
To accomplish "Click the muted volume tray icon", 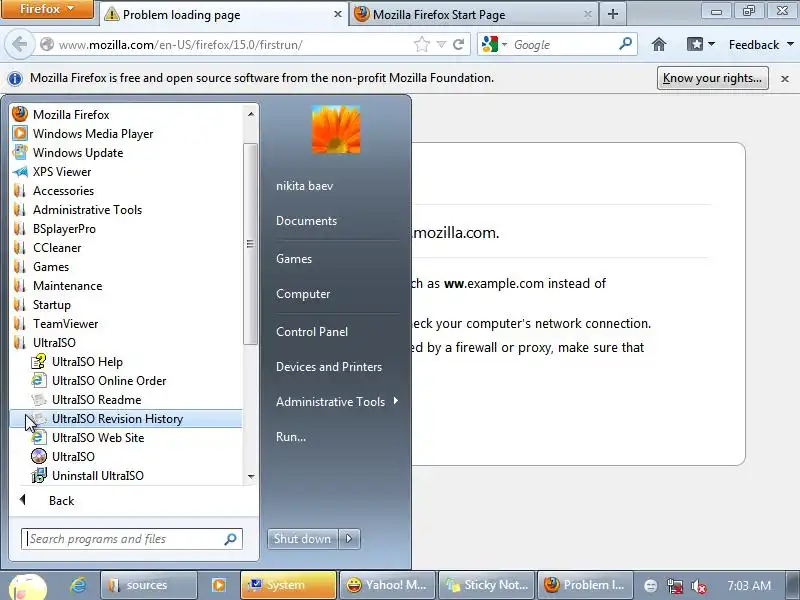I will (699, 586).
